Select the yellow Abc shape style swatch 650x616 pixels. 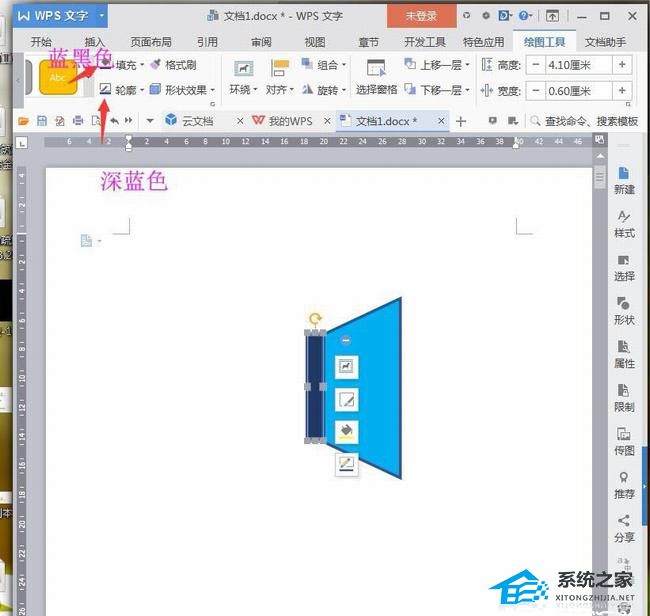point(58,78)
